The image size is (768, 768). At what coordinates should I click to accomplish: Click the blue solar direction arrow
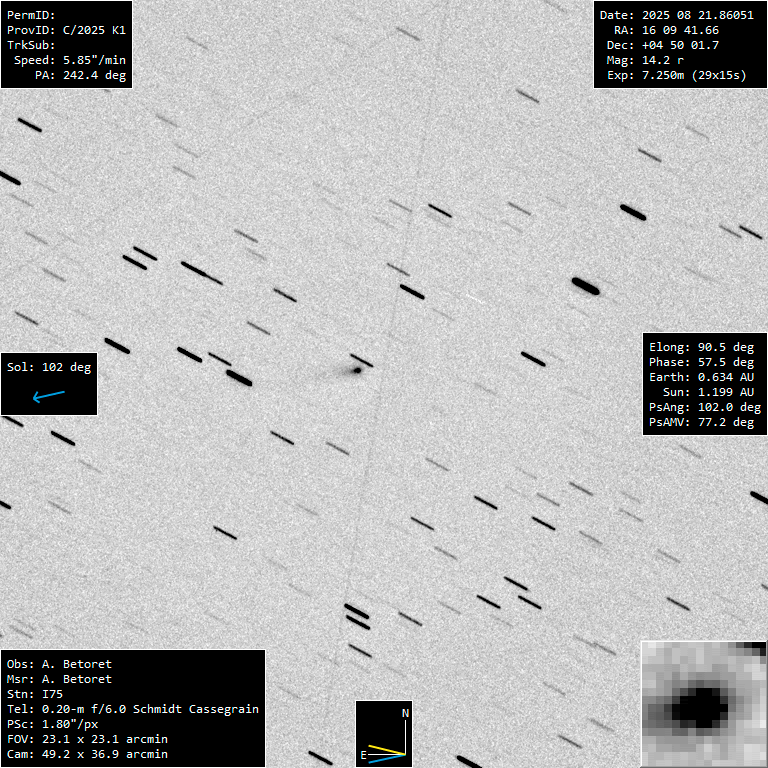pyautogui.click(x=48, y=397)
